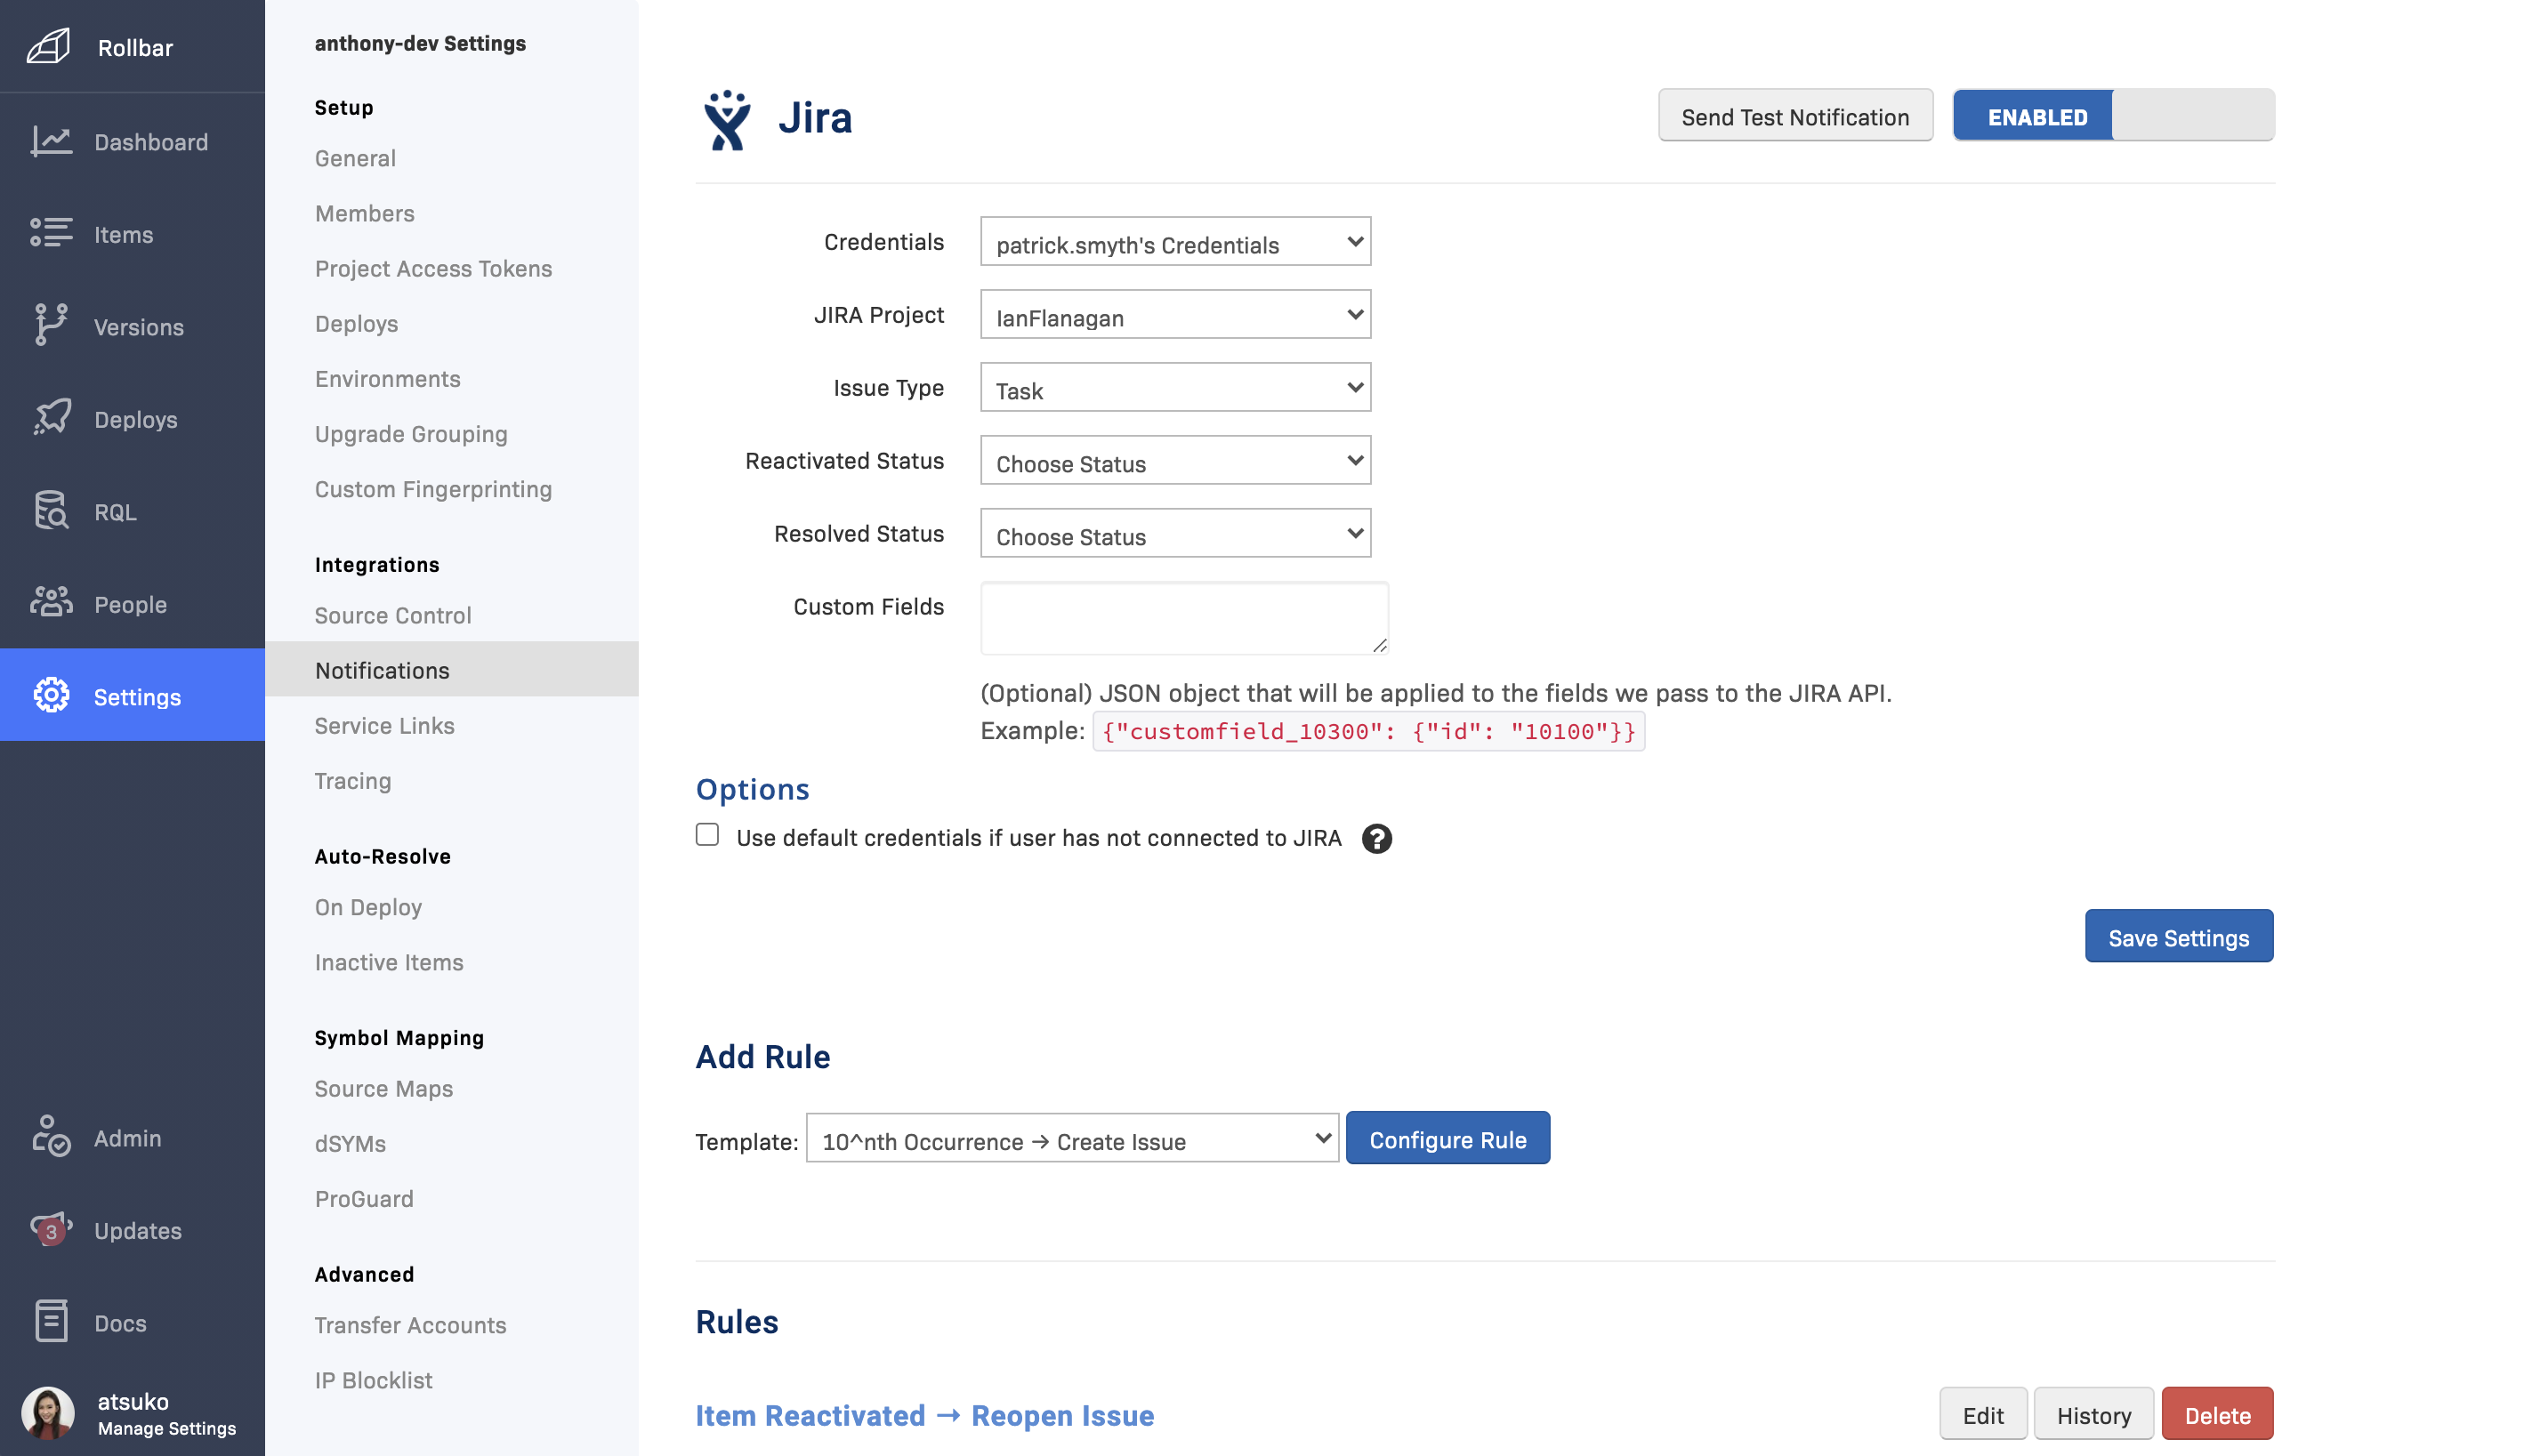Open Project Access Tokens settings
Screen dimensions: 2532x1456
432,268
